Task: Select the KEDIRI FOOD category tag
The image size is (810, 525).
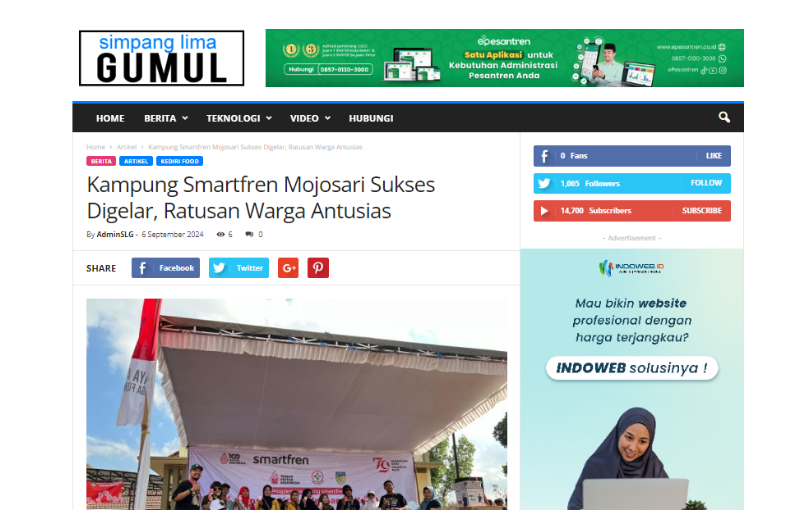Action: 180,161
